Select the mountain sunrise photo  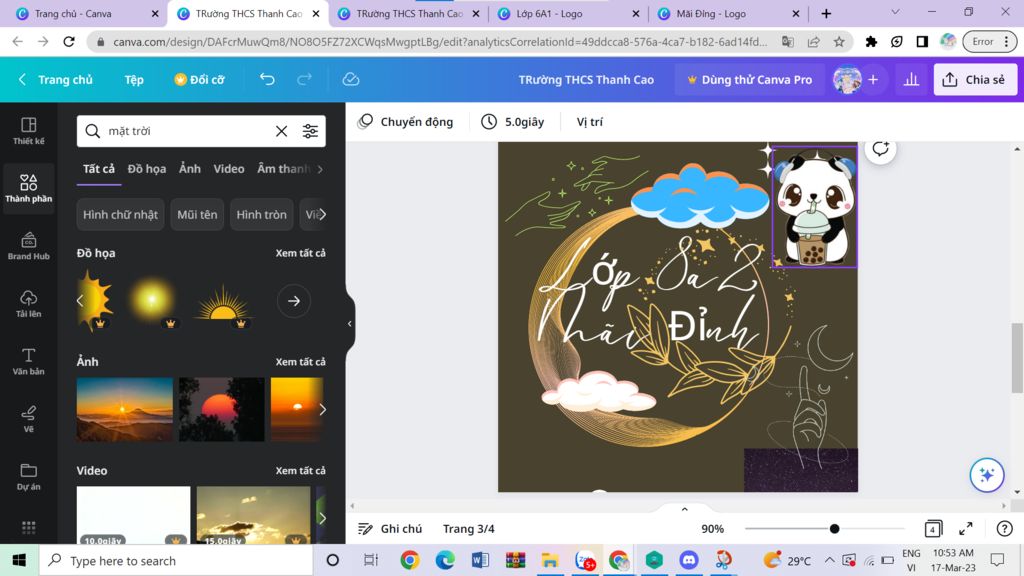[125, 409]
